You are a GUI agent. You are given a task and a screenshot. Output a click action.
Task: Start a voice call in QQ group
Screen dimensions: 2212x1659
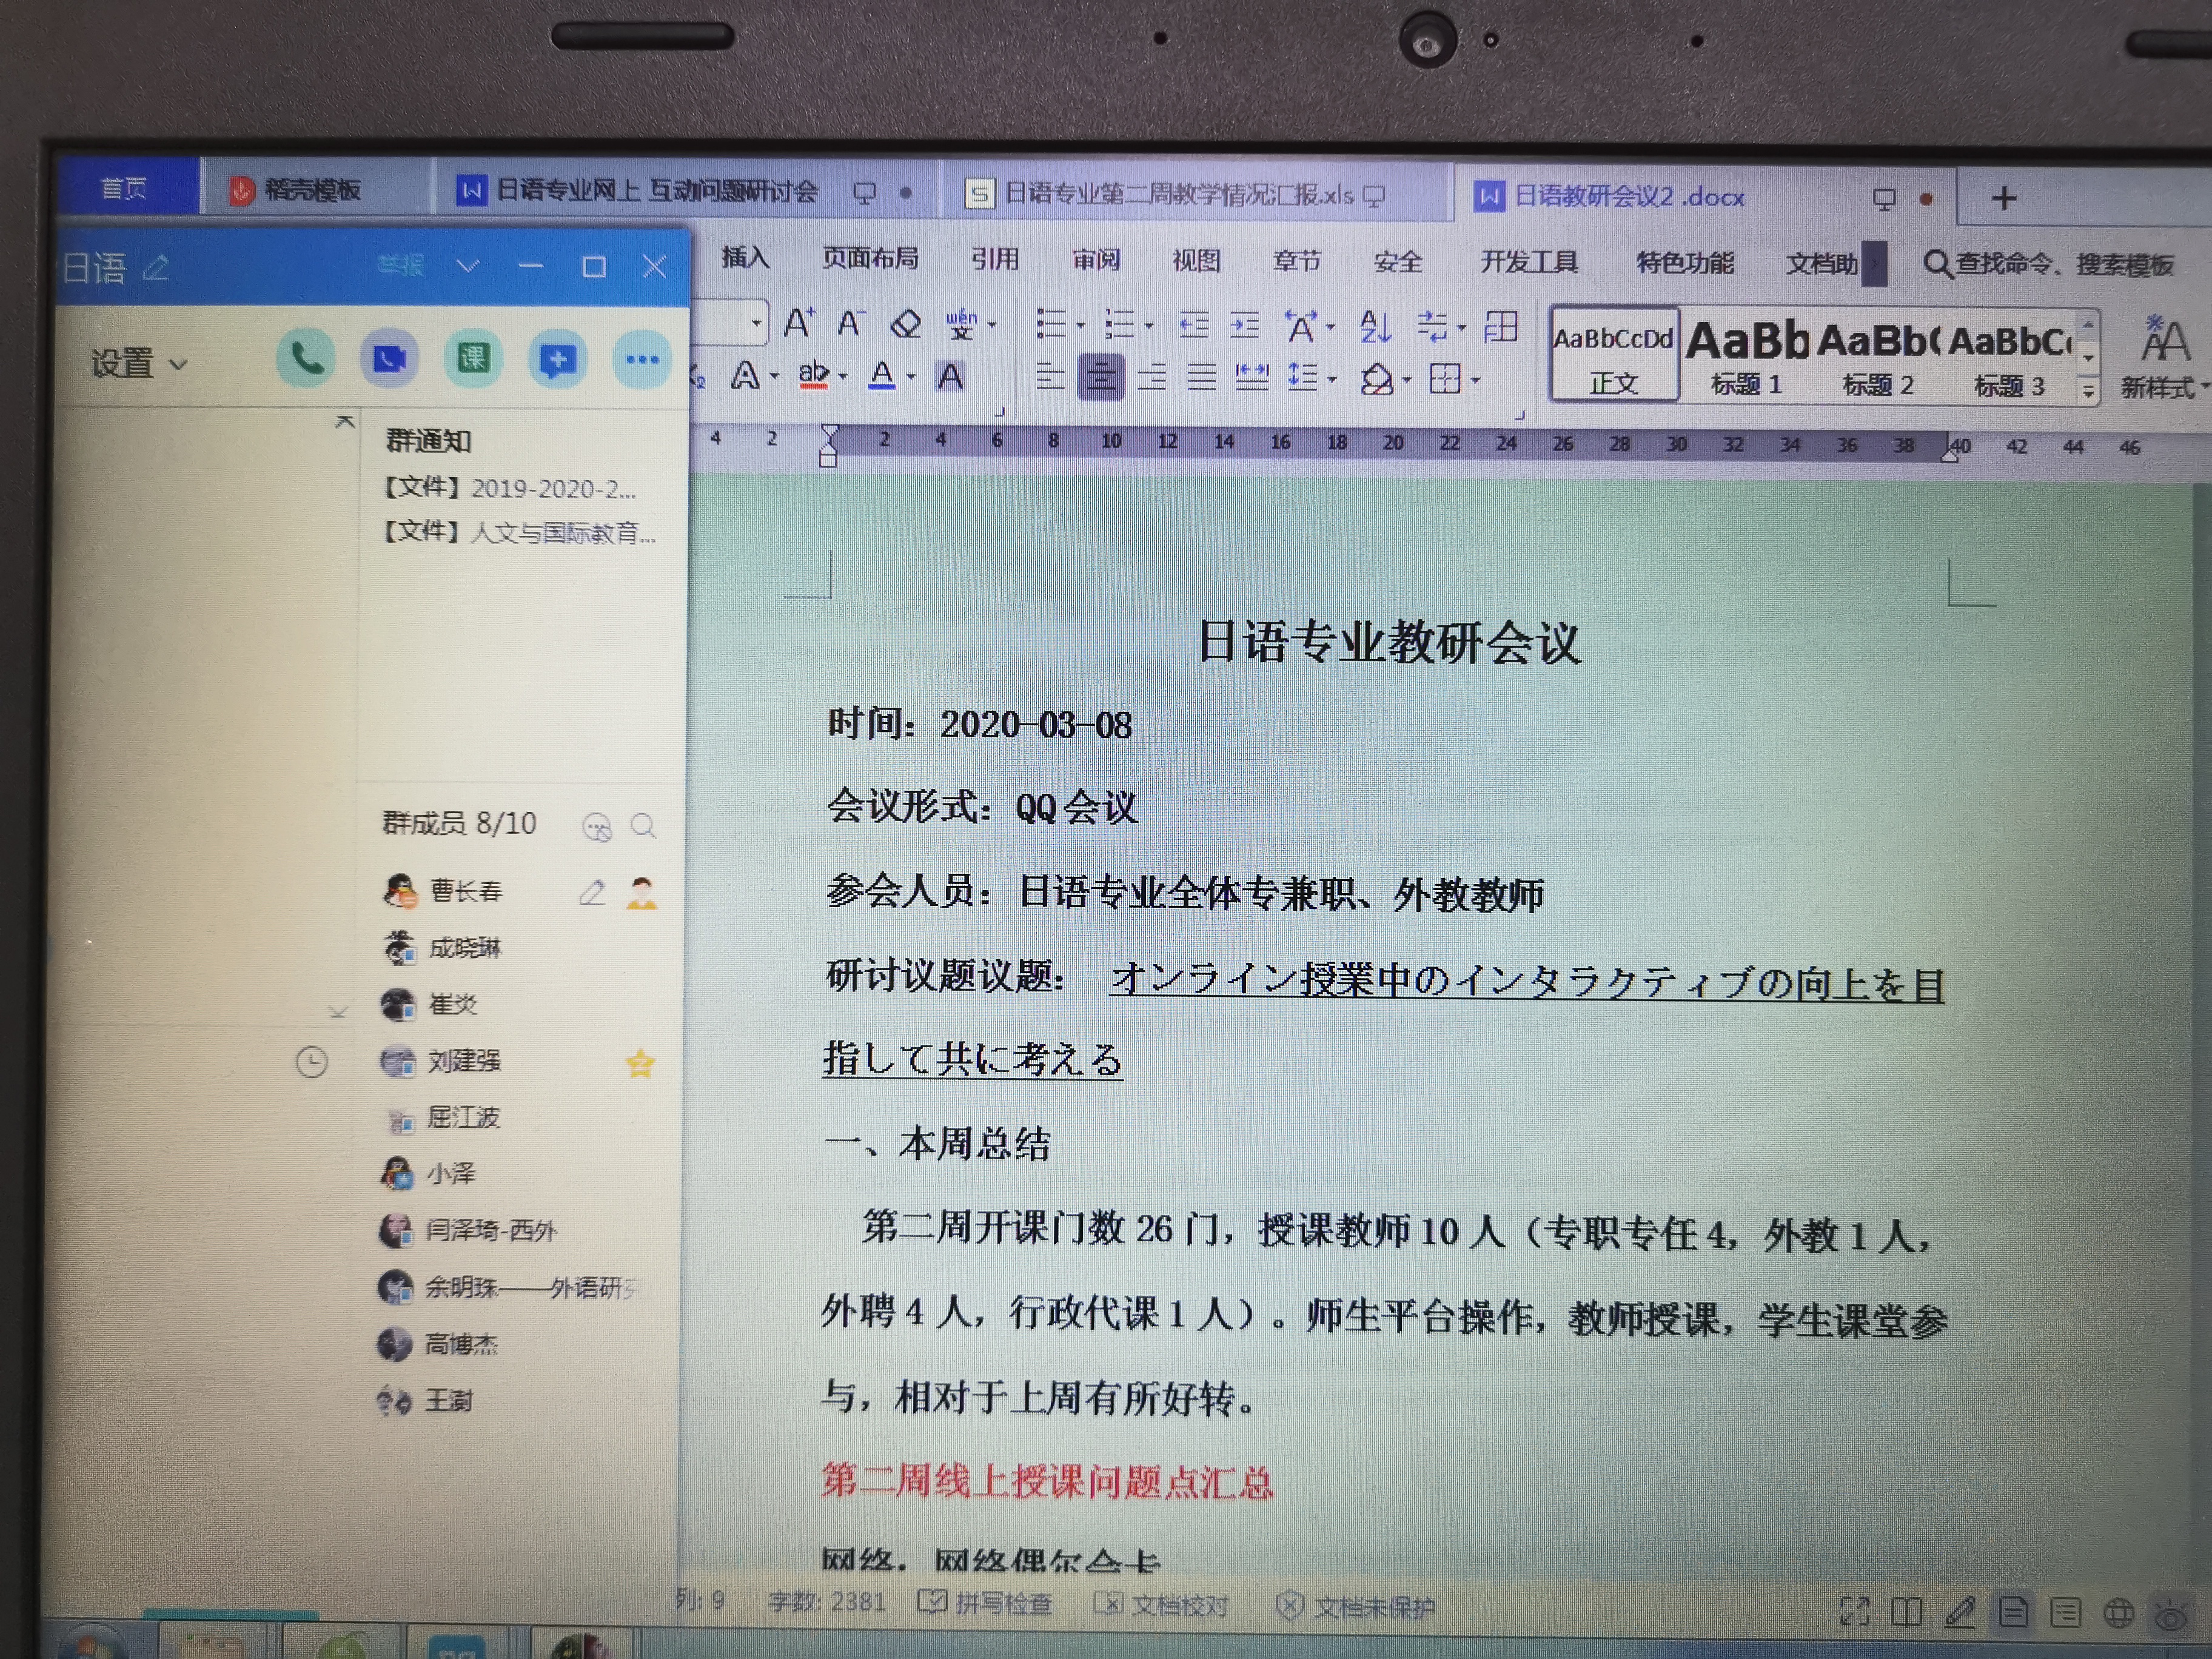pyautogui.click(x=306, y=358)
